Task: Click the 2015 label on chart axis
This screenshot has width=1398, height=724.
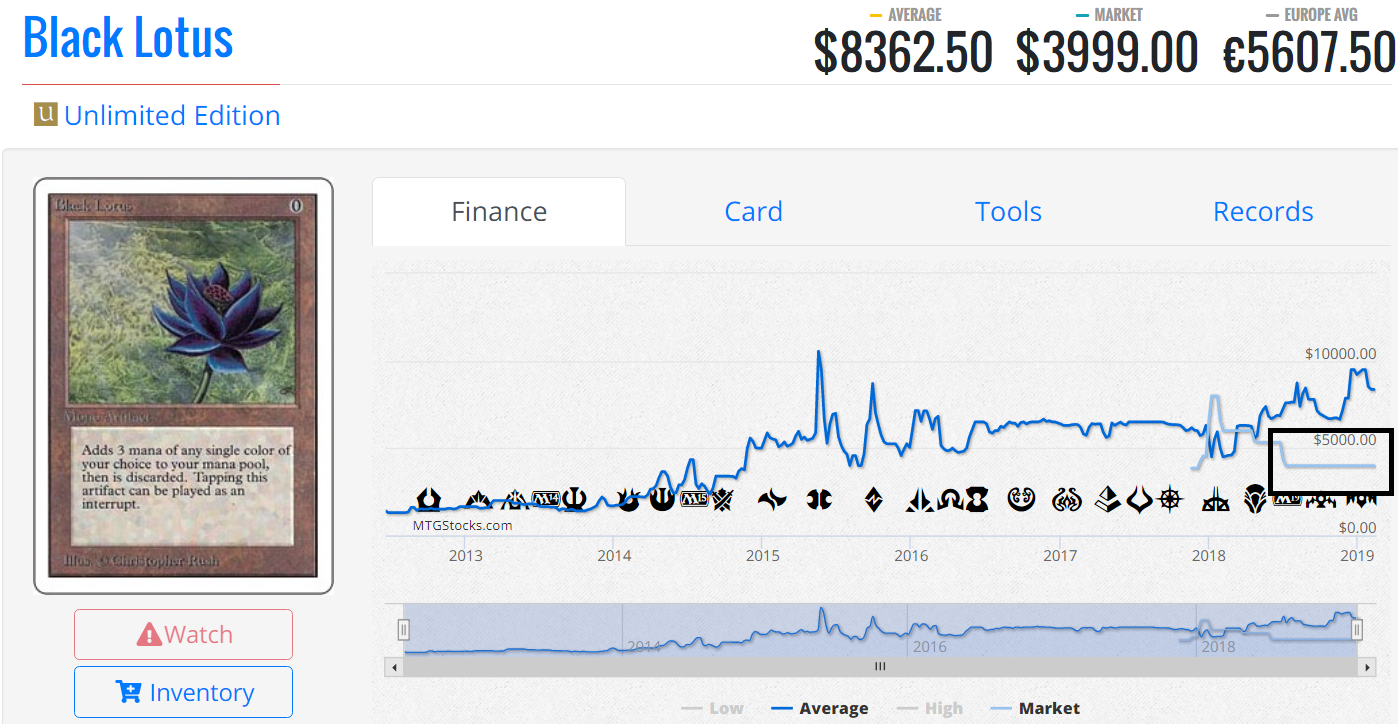Action: (762, 556)
